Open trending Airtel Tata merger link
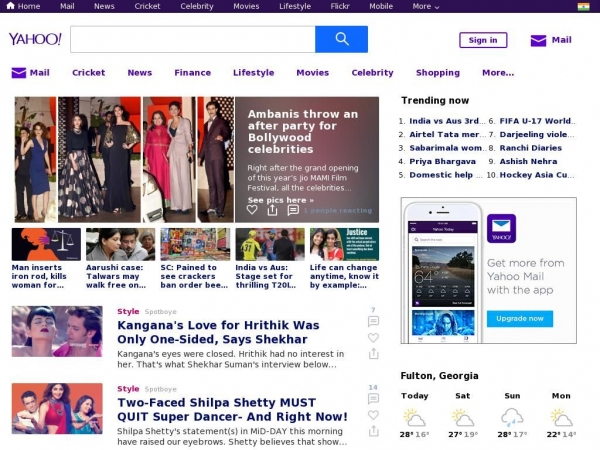The width and height of the screenshot is (600, 450). click(x=447, y=134)
